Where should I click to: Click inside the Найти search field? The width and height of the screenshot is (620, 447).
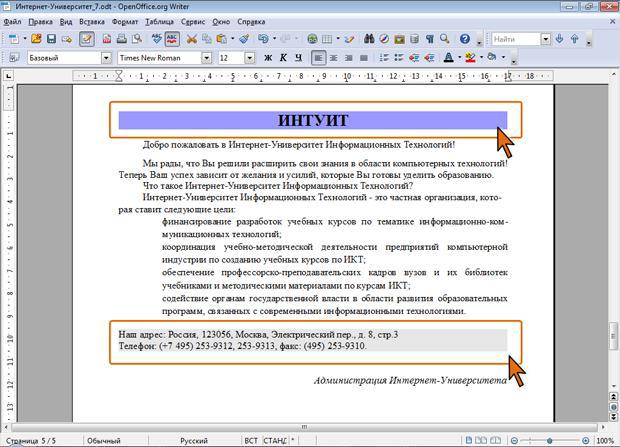coord(516,39)
